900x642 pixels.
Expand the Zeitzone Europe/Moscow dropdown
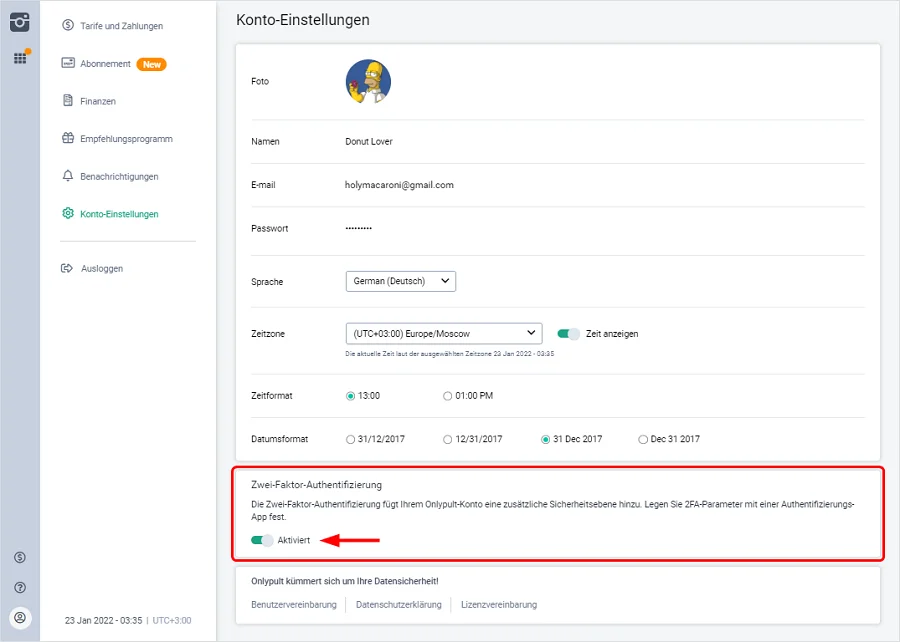[443, 334]
